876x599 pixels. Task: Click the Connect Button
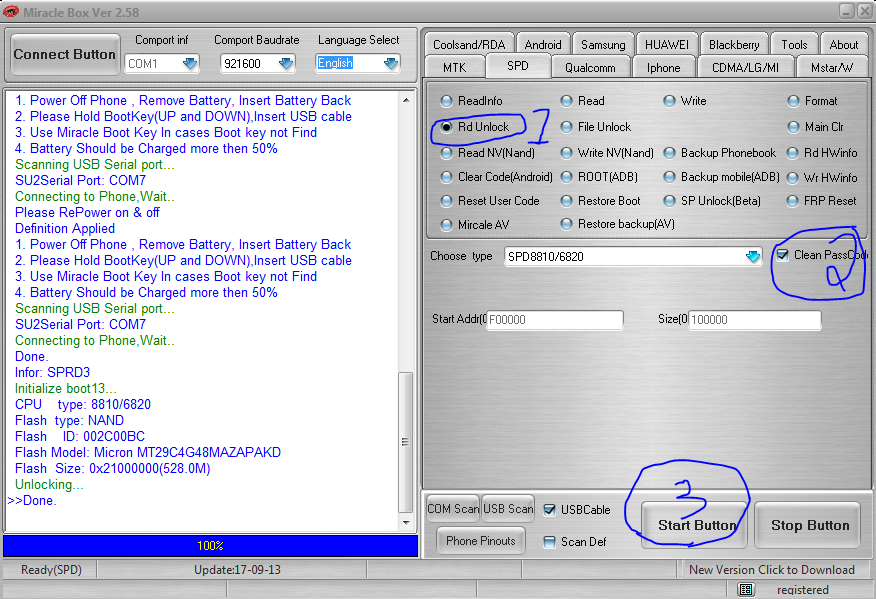65,54
